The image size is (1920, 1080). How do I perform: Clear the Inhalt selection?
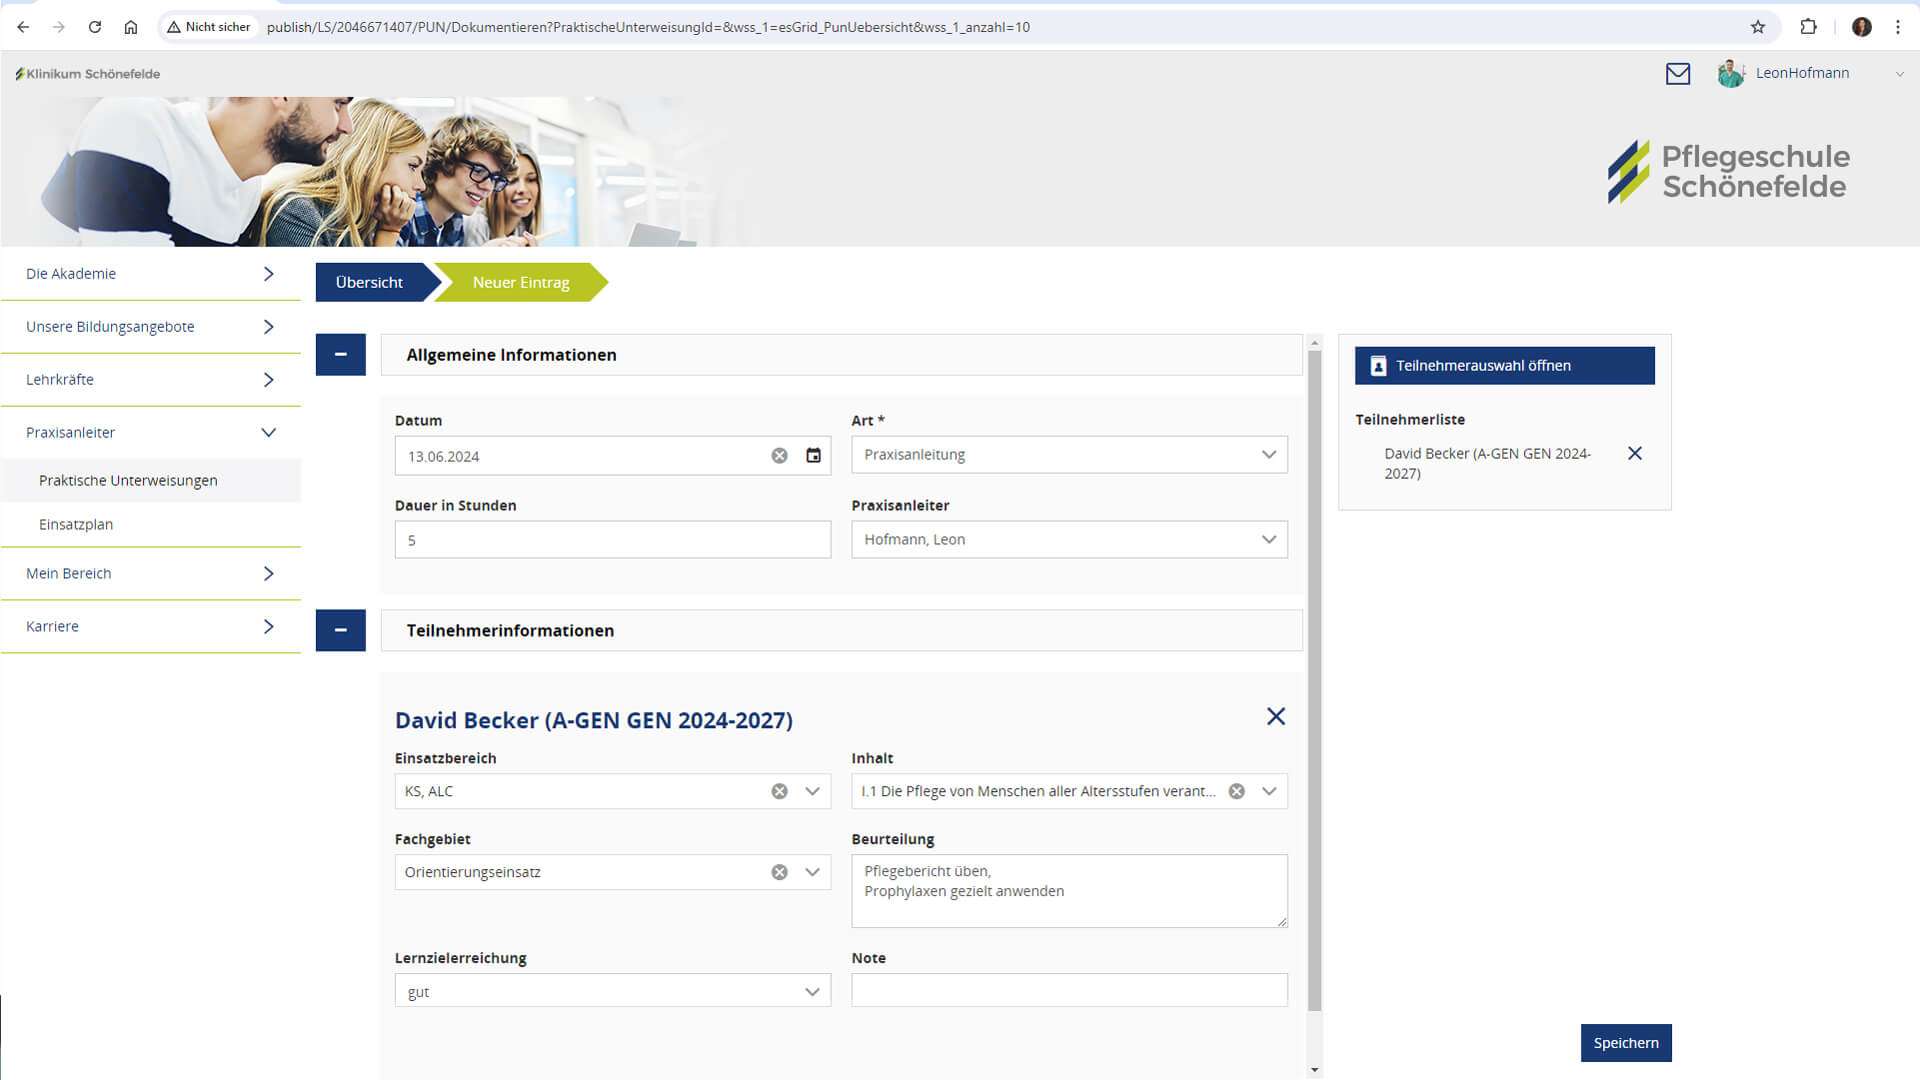[1236, 791]
